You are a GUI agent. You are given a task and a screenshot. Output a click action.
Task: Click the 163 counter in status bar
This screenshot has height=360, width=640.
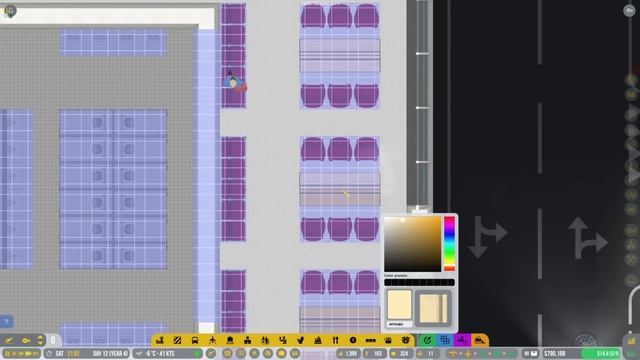click(375, 354)
